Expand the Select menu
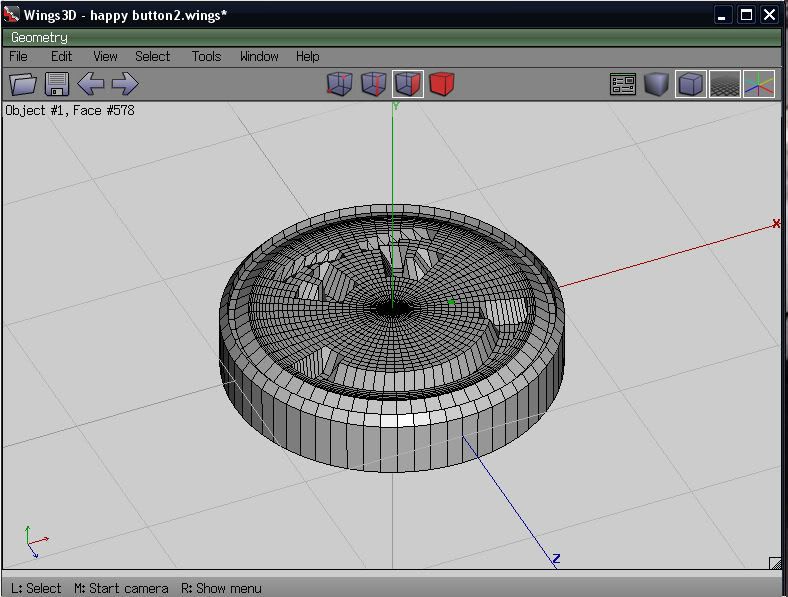788x597 pixels. 153,57
